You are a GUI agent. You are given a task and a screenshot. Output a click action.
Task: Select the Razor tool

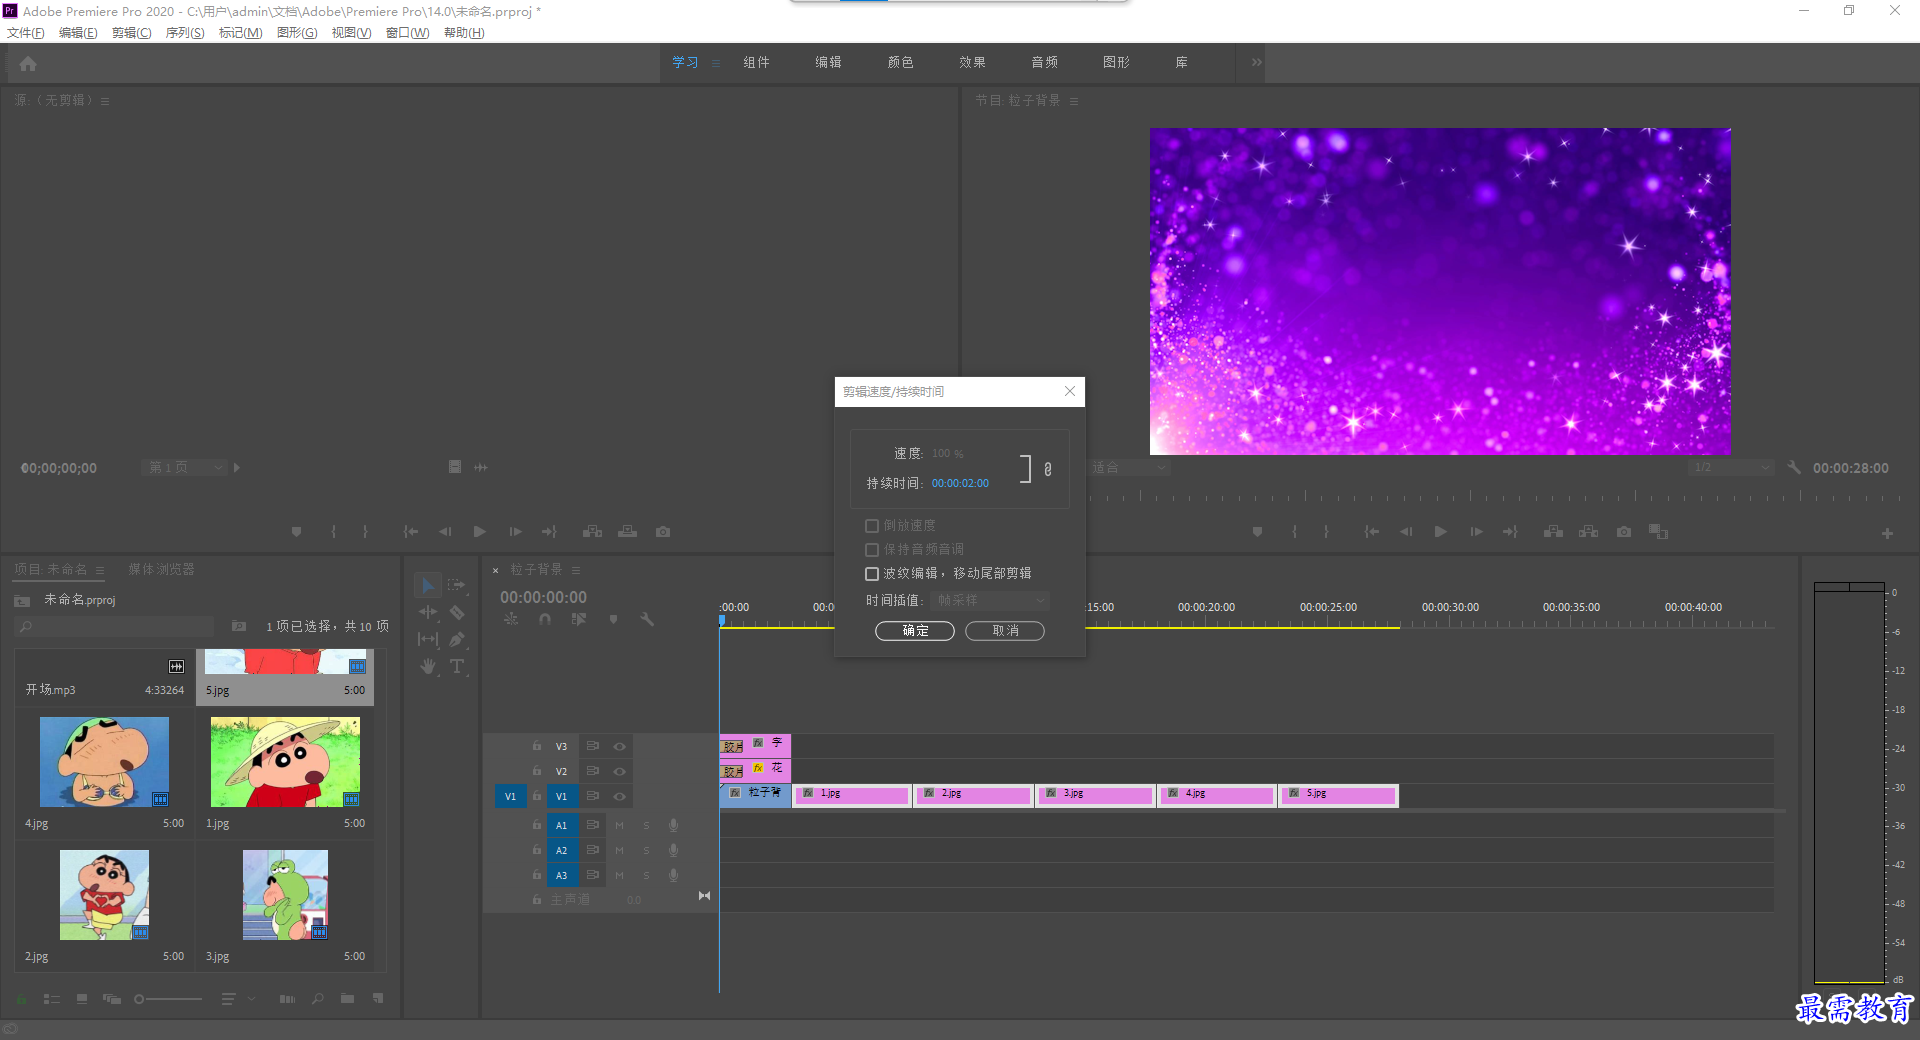tap(457, 612)
